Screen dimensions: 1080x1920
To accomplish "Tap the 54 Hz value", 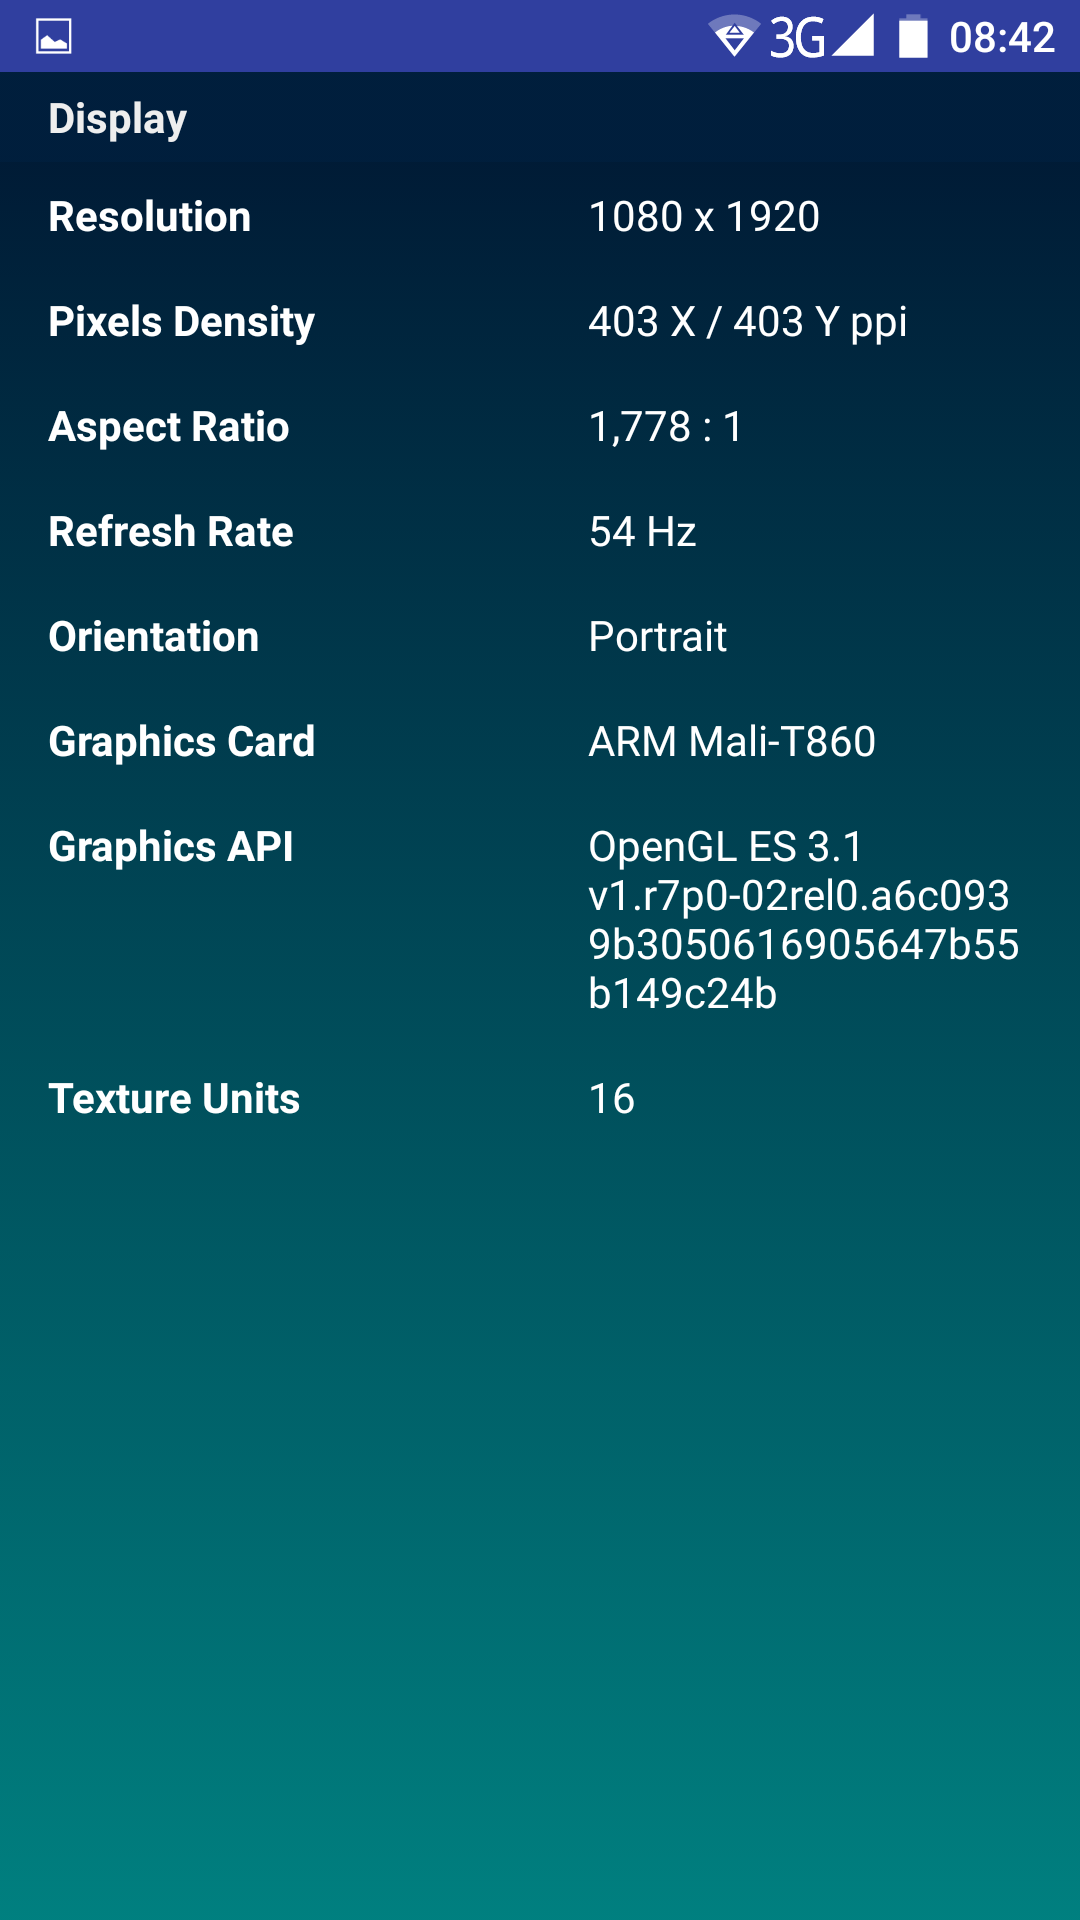I will click(x=642, y=532).
